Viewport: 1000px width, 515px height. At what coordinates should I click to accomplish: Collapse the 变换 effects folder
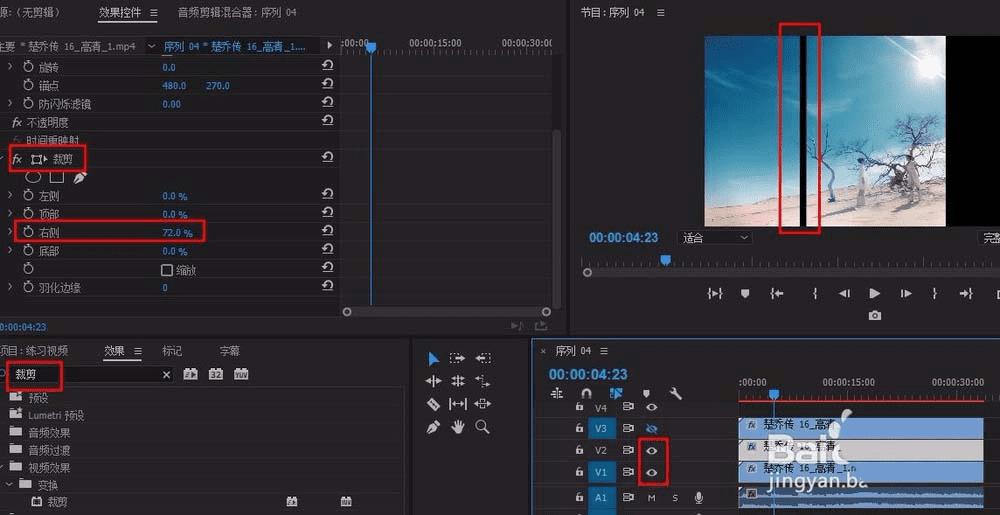[x=9, y=484]
